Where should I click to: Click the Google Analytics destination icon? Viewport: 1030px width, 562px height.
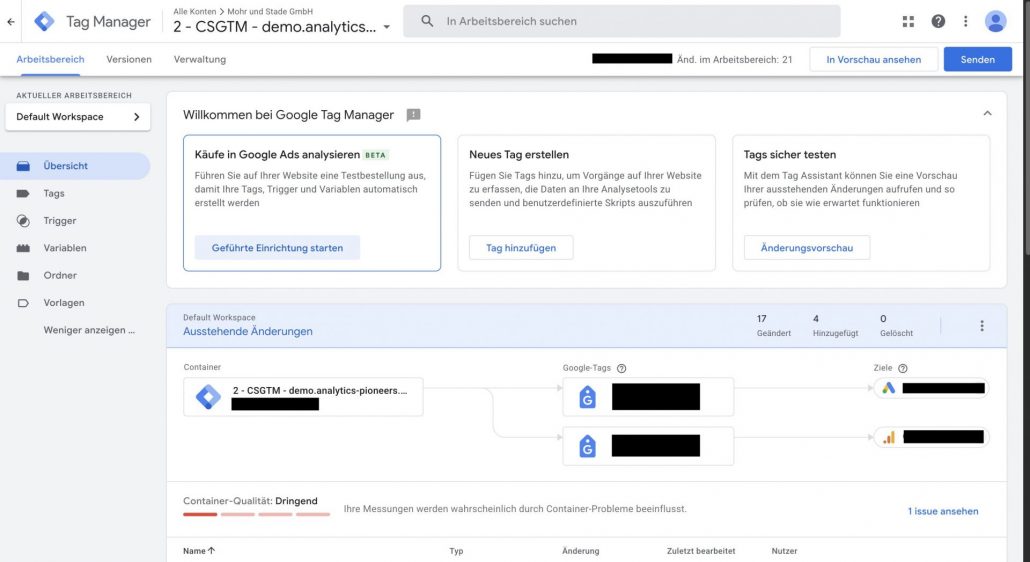point(889,437)
